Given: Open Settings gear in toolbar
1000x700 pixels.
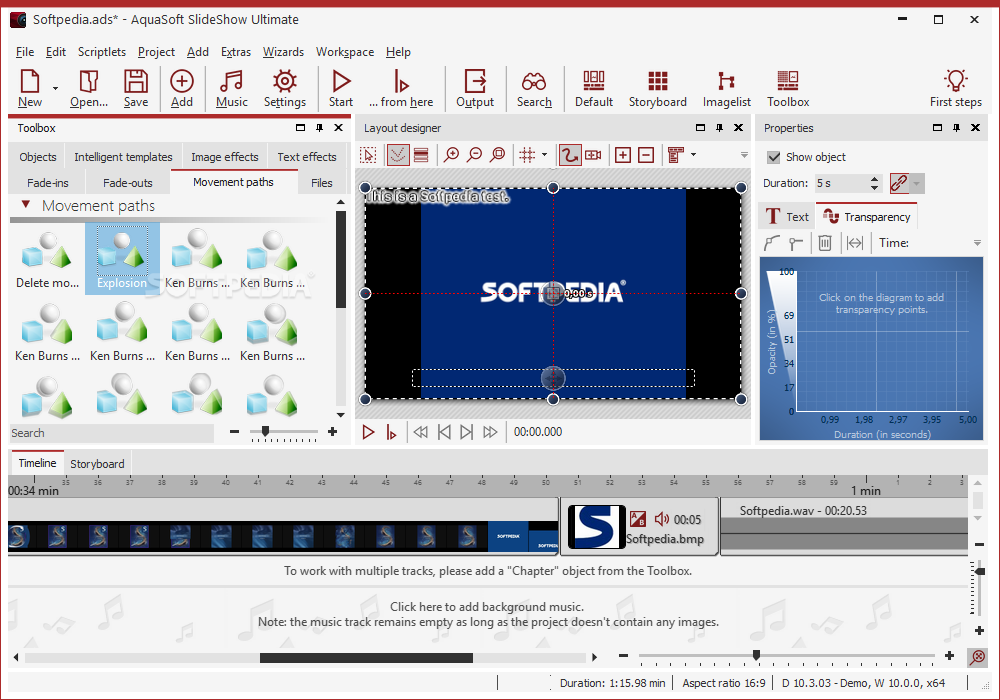Looking at the screenshot, I should pos(284,88).
